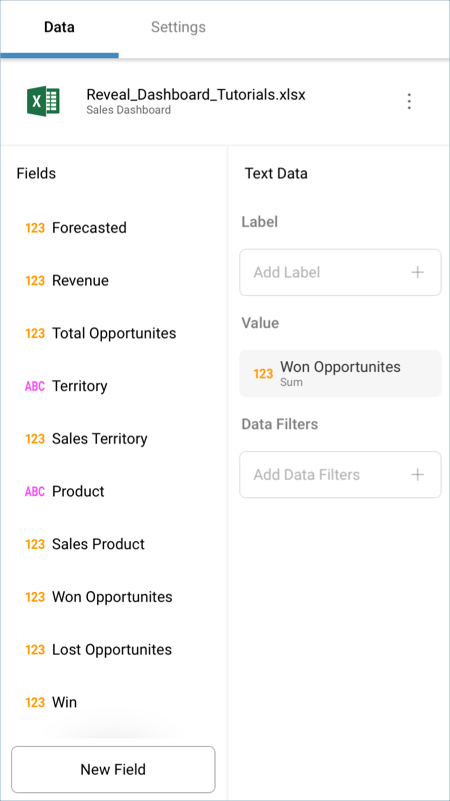
Task: Click the ABC text icon beside Territory
Action: coord(35,386)
